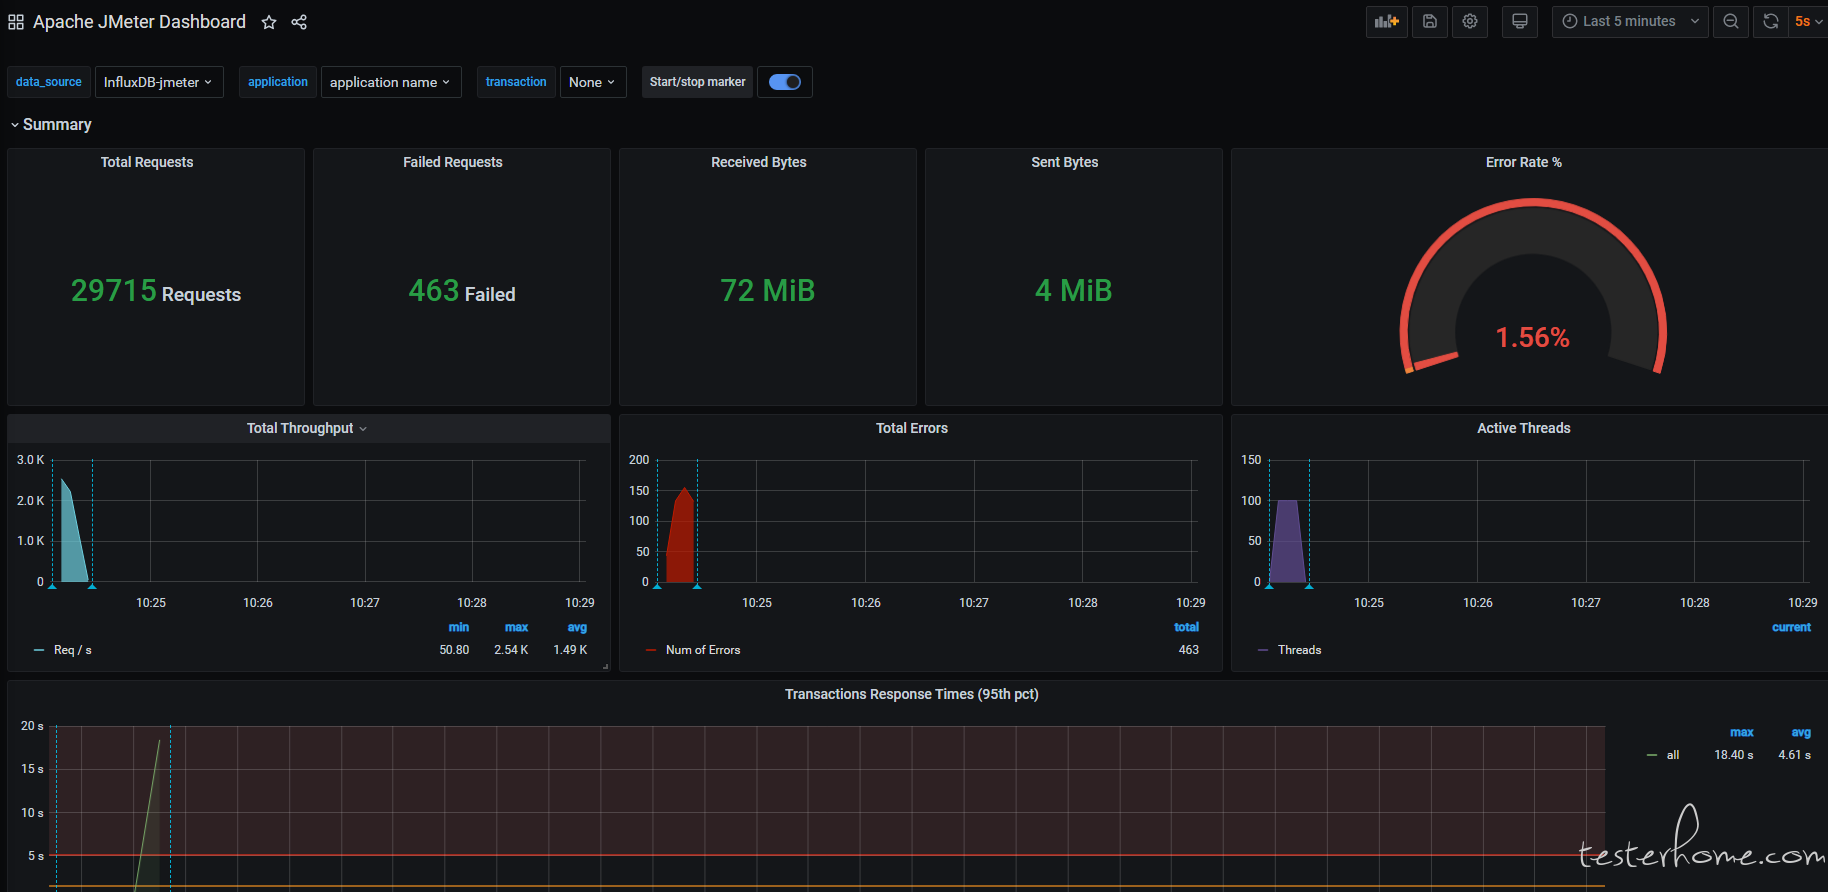Viewport: 1828px width, 892px height.
Task: Click the 29715 Requests value
Action: [156, 291]
